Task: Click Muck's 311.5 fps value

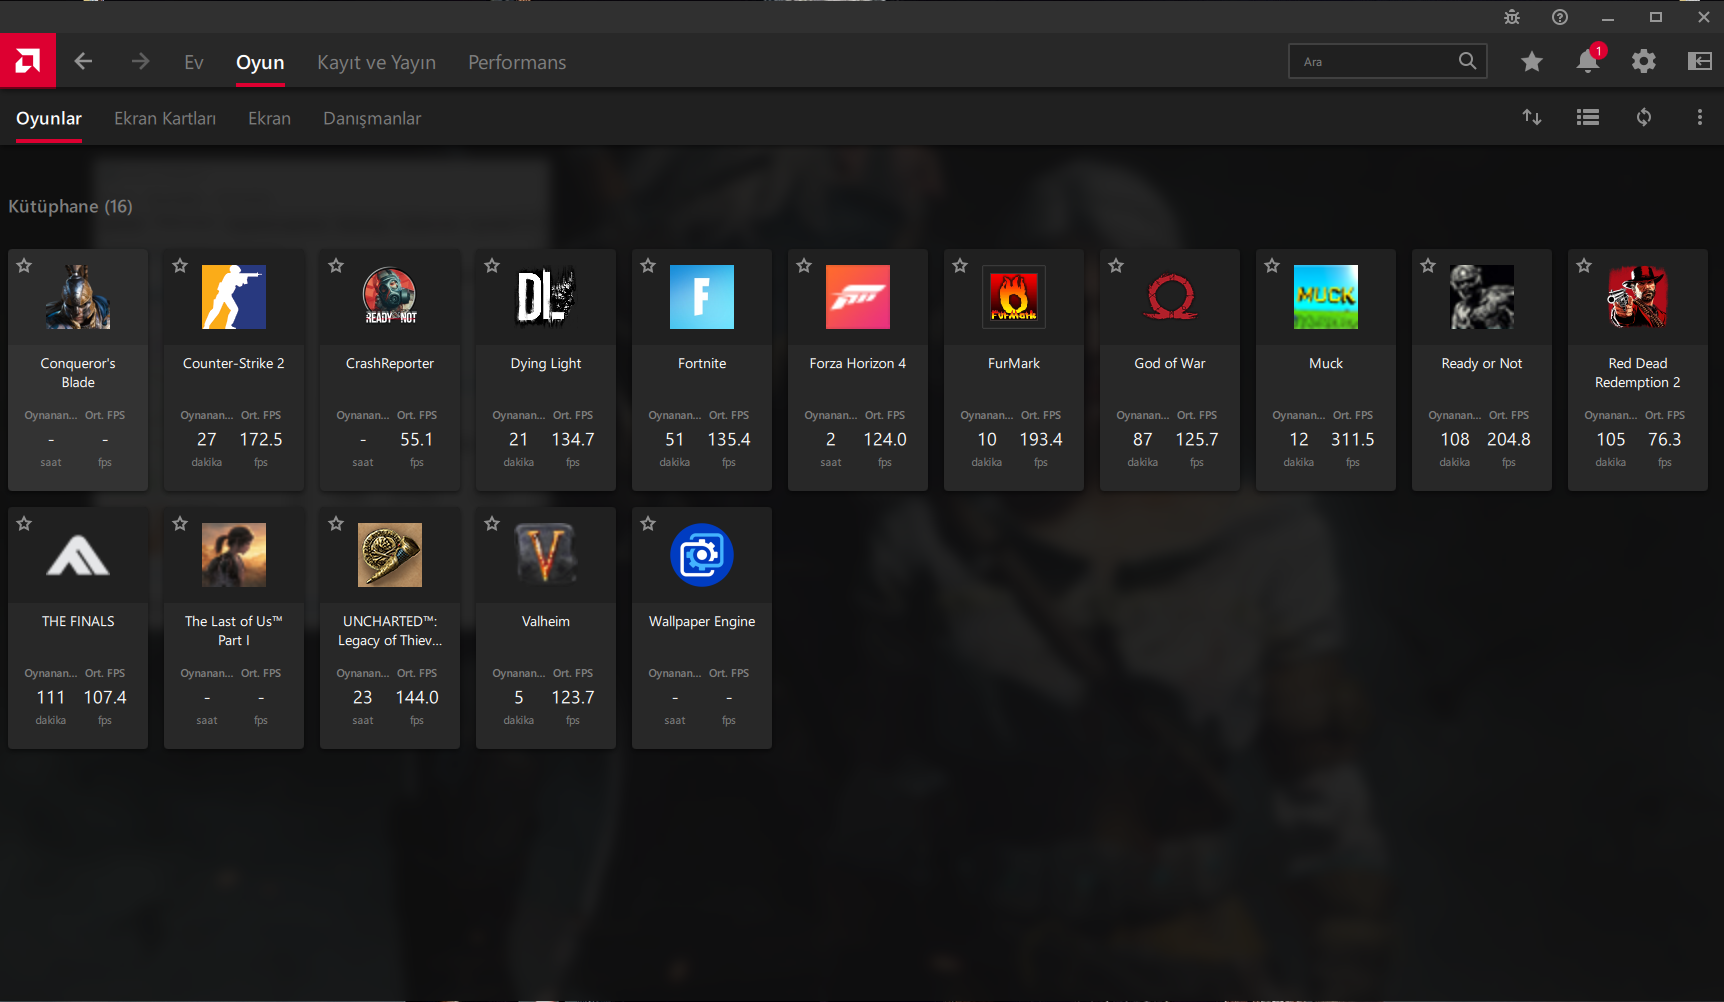Action: (1352, 439)
